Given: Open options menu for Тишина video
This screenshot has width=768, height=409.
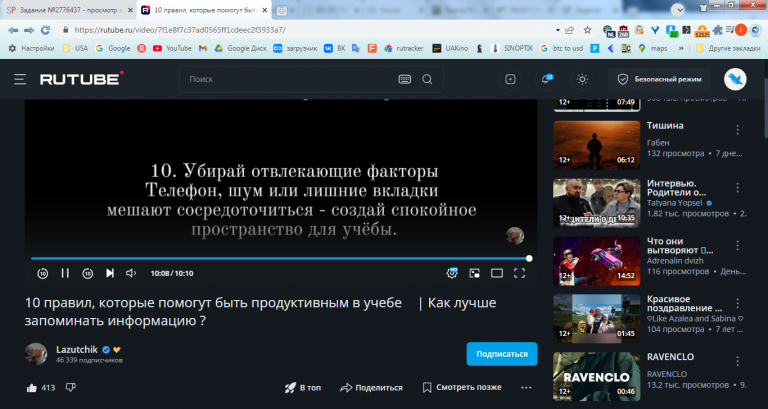Looking at the screenshot, I should point(737,130).
